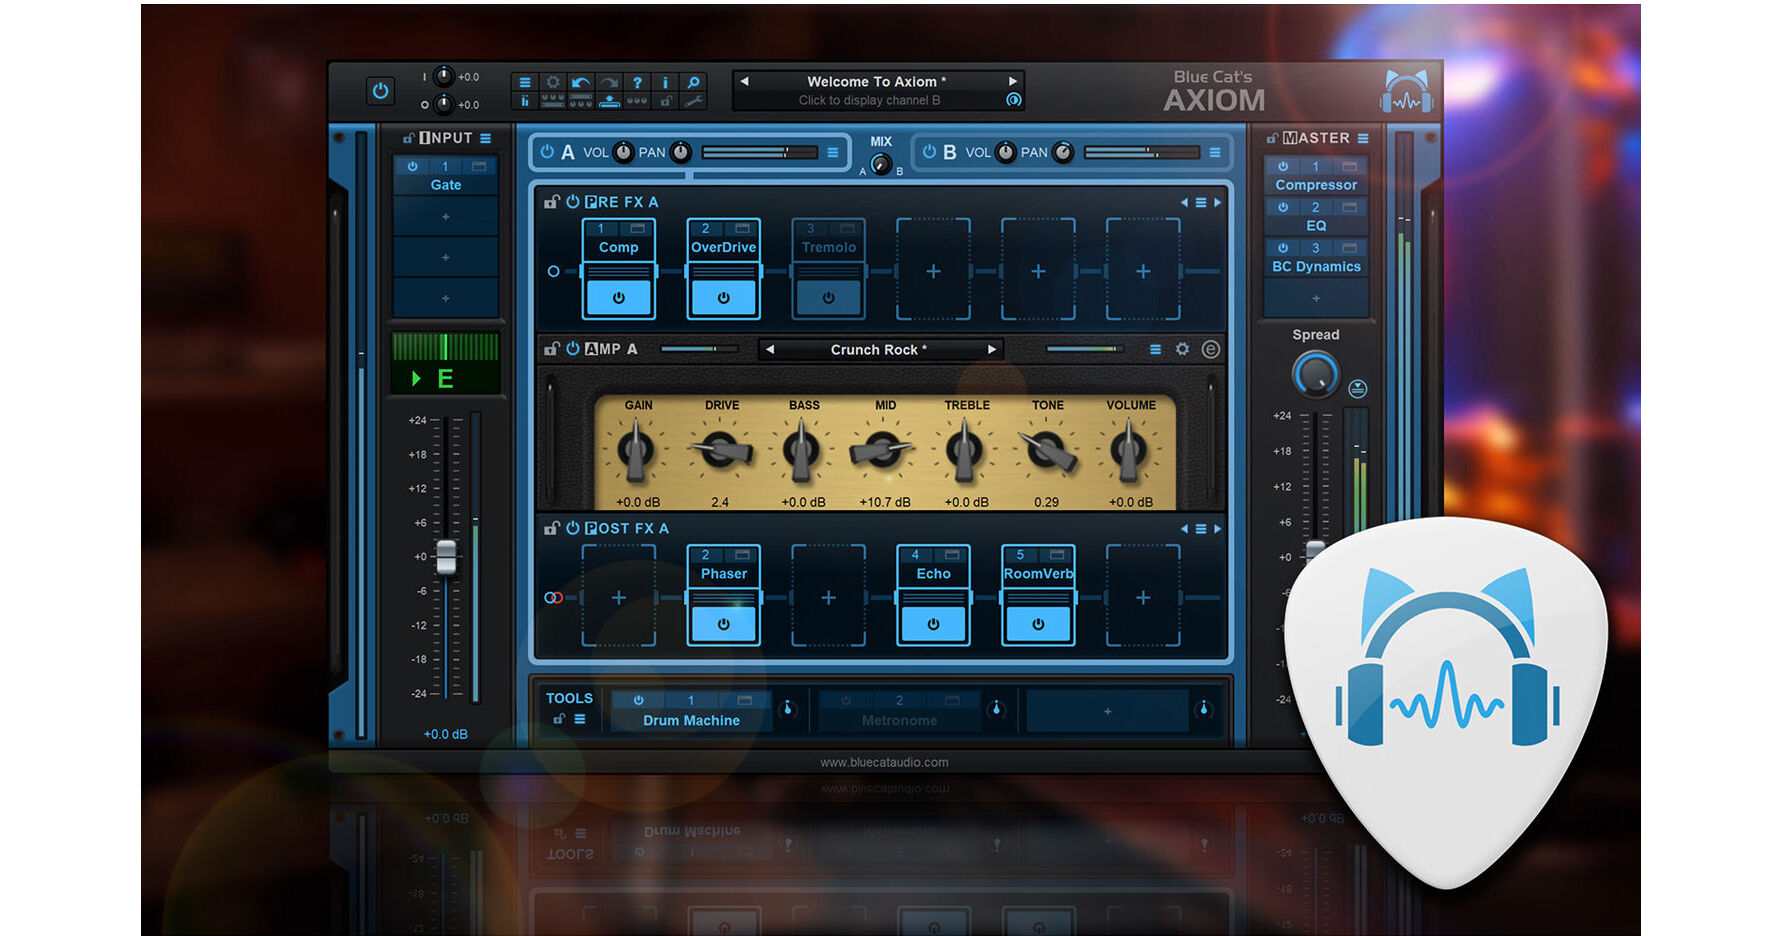Click the TOOLS lock icon
The width and height of the screenshot is (1782, 936).
pyautogui.click(x=559, y=719)
